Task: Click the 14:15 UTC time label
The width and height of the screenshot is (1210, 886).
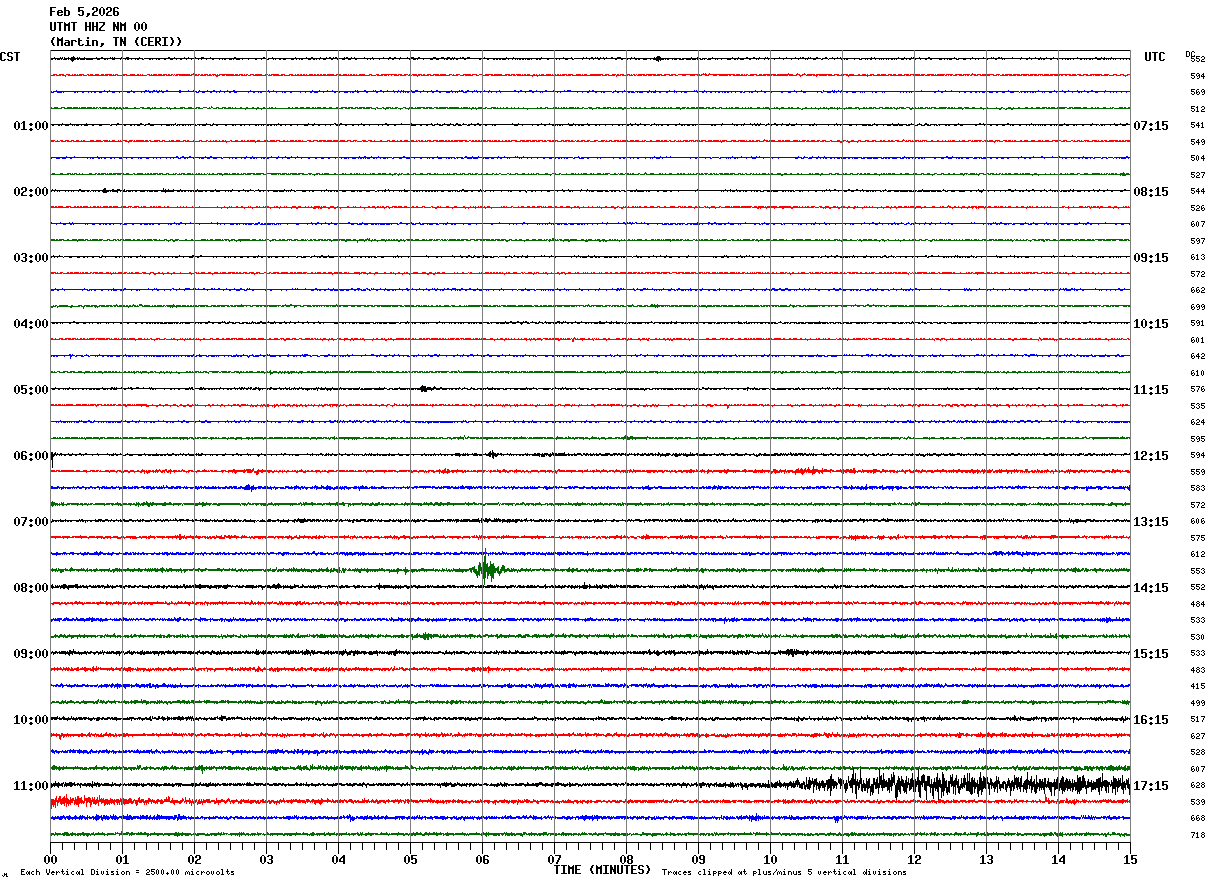Action: [x=1151, y=588]
